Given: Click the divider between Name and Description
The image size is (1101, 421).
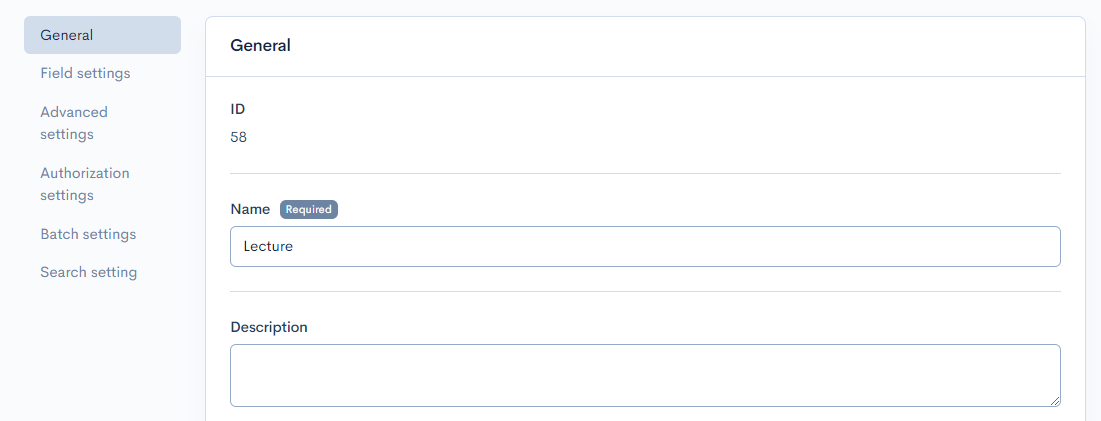Looking at the screenshot, I should click(645, 291).
